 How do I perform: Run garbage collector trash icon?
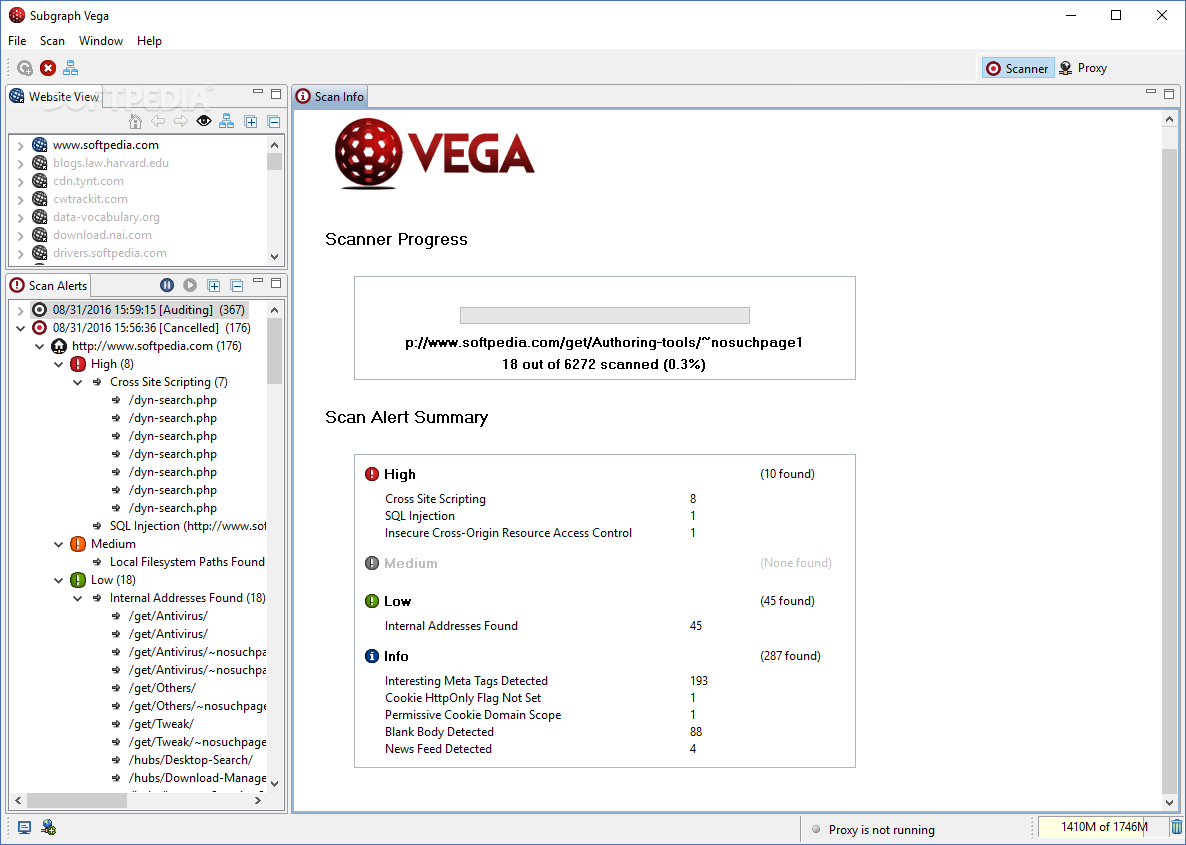1176,827
